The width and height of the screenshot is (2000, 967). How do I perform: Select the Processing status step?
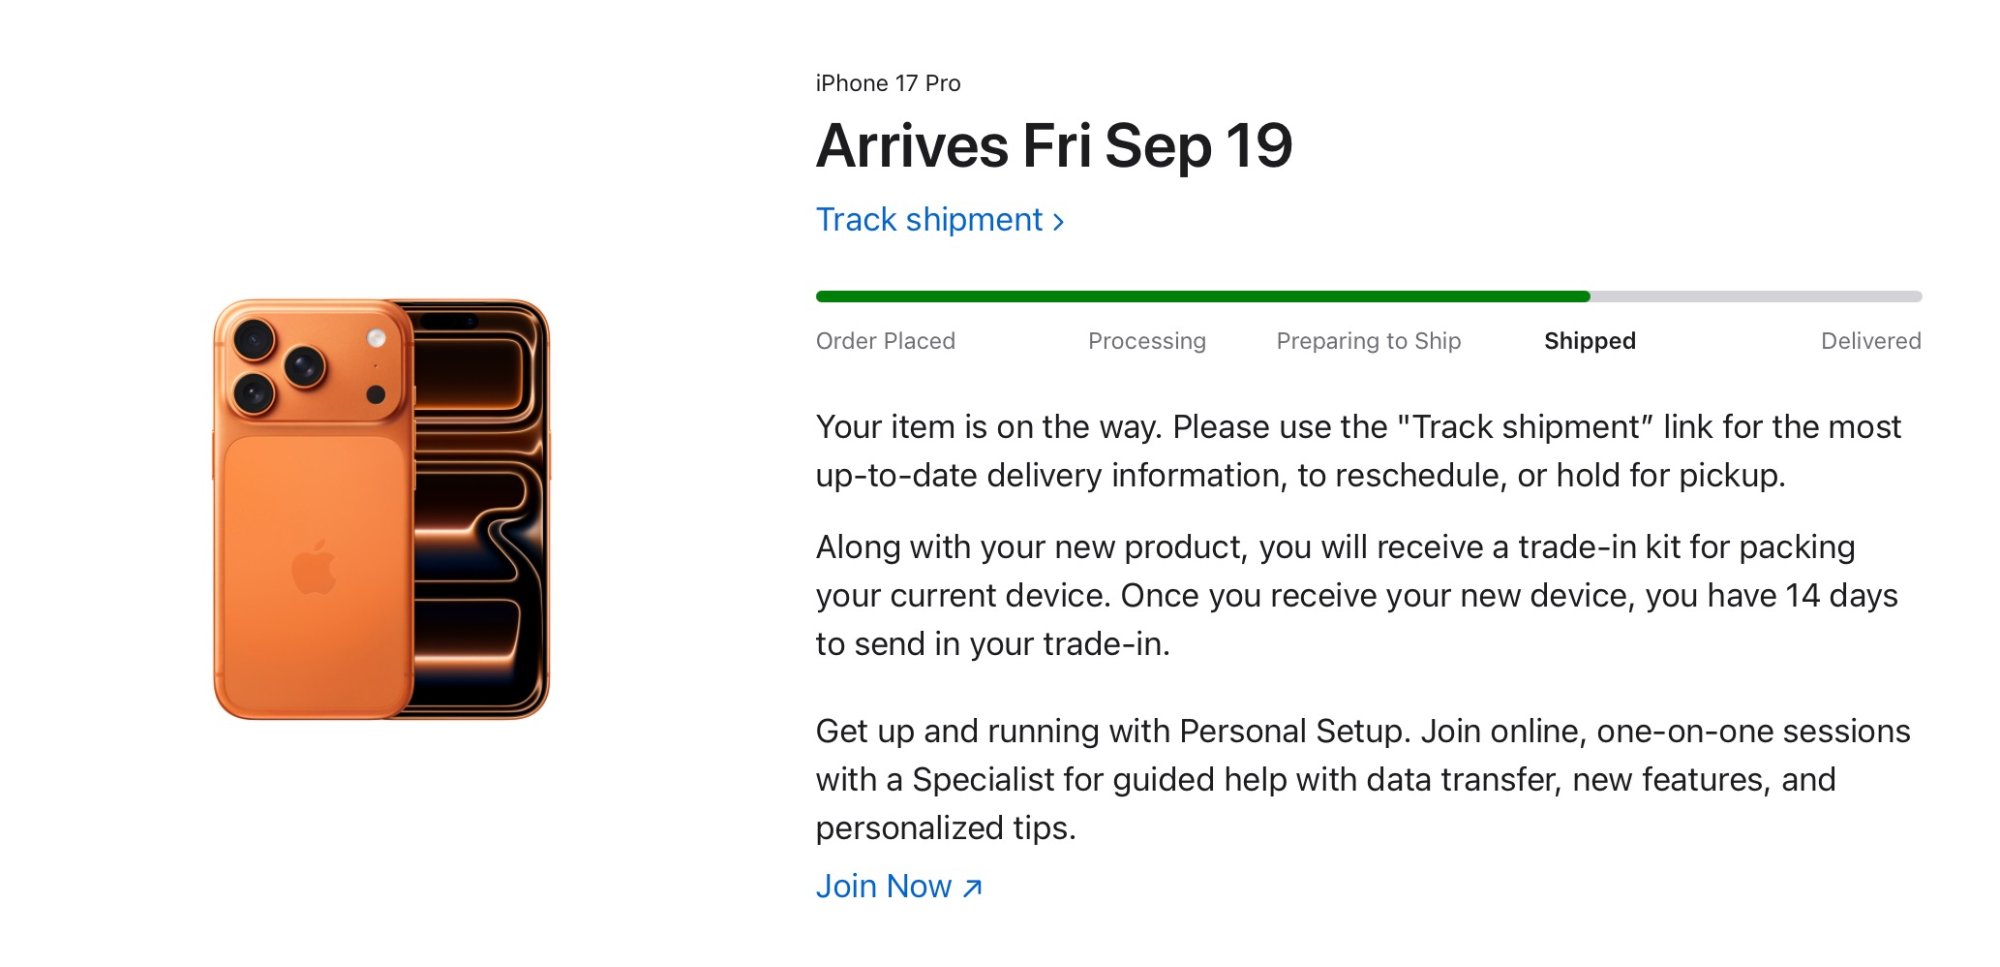(x=1147, y=341)
